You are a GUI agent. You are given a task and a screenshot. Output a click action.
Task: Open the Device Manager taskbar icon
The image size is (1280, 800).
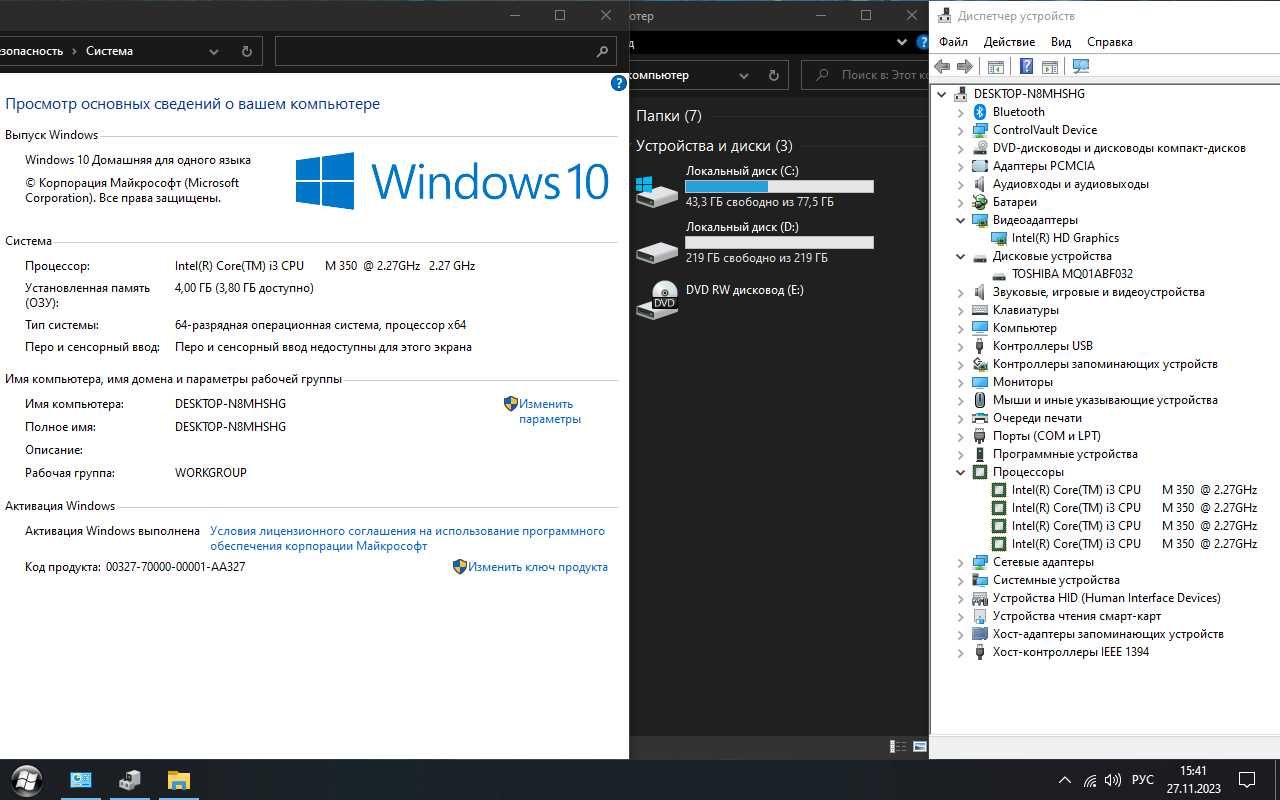click(x=129, y=780)
